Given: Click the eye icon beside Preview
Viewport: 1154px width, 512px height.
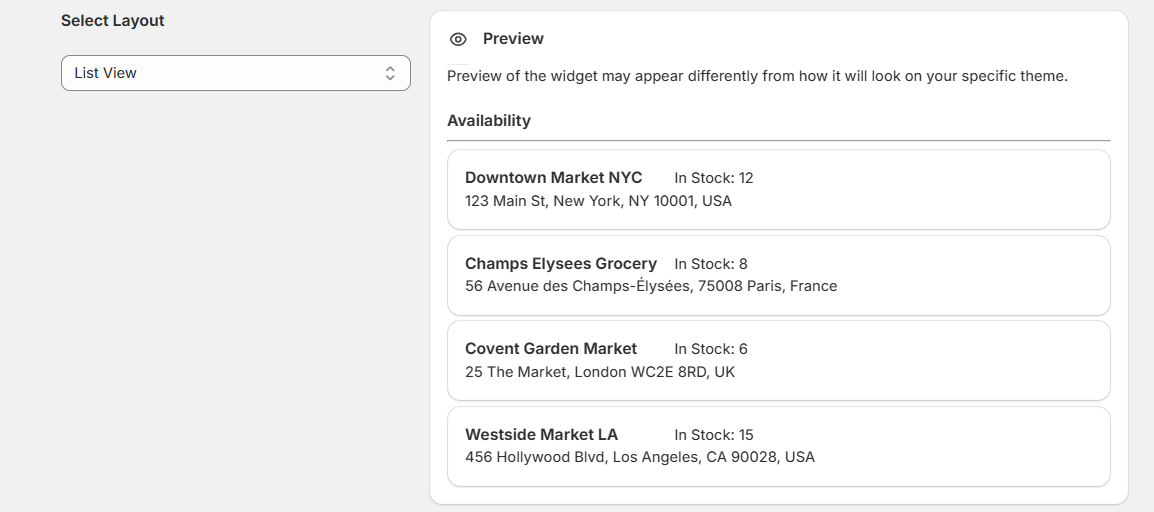Looking at the screenshot, I should (x=458, y=39).
